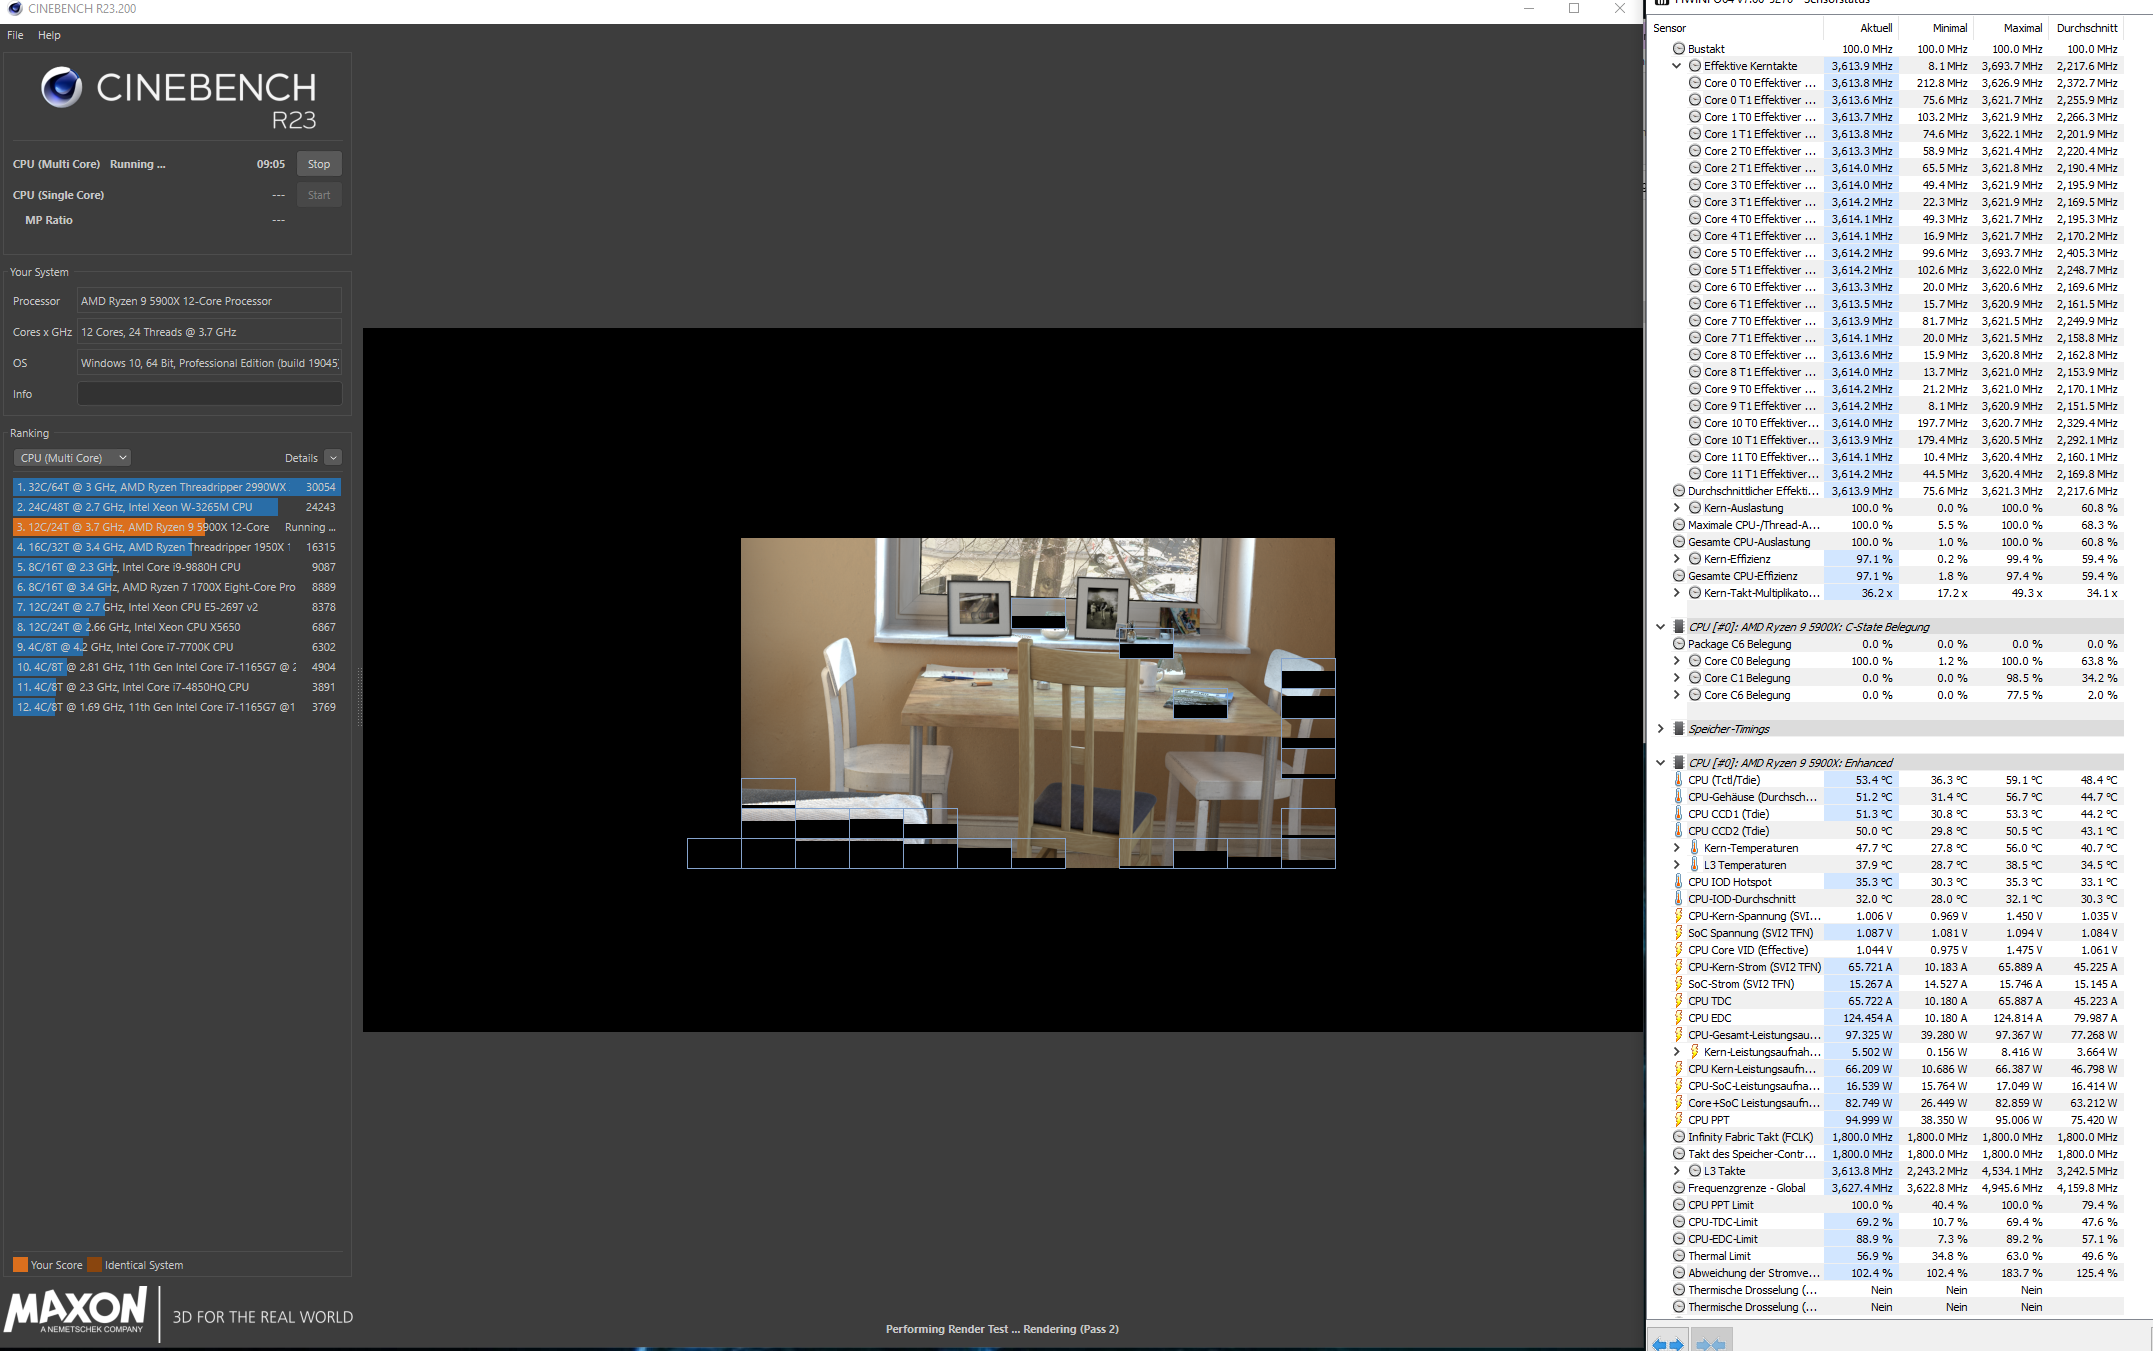Image resolution: width=2153 pixels, height=1351 pixels.
Task: Click the Details dropdown arrow button
Action: click(333, 458)
